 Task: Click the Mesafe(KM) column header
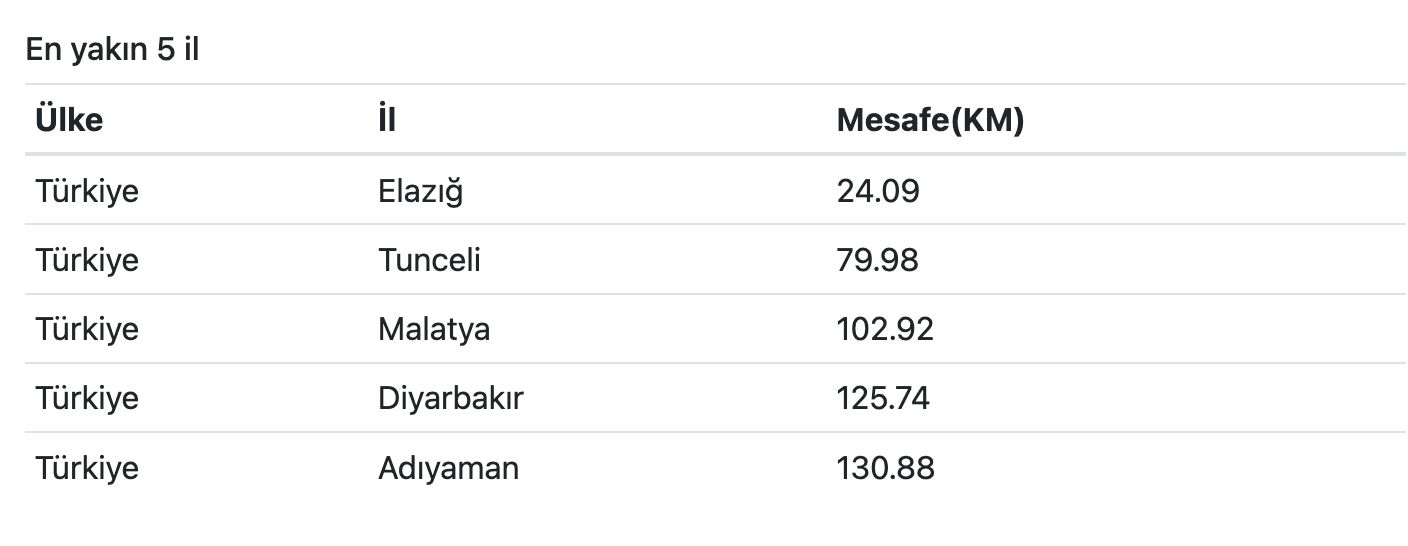coord(930,120)
